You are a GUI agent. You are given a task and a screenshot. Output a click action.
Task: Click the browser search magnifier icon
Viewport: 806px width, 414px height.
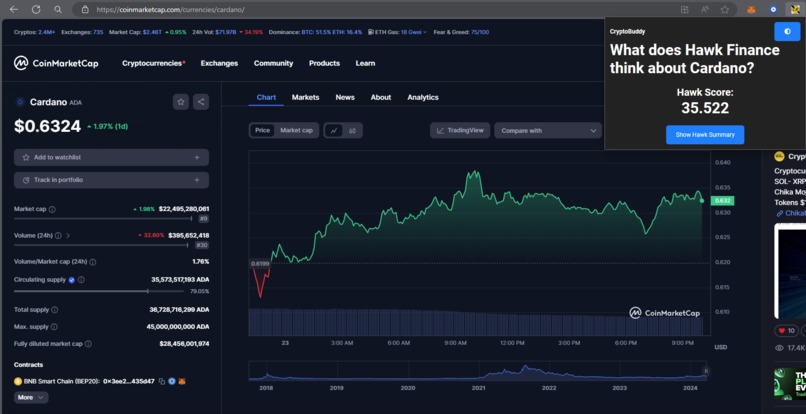pyautogui.click(x=58, y=9)
